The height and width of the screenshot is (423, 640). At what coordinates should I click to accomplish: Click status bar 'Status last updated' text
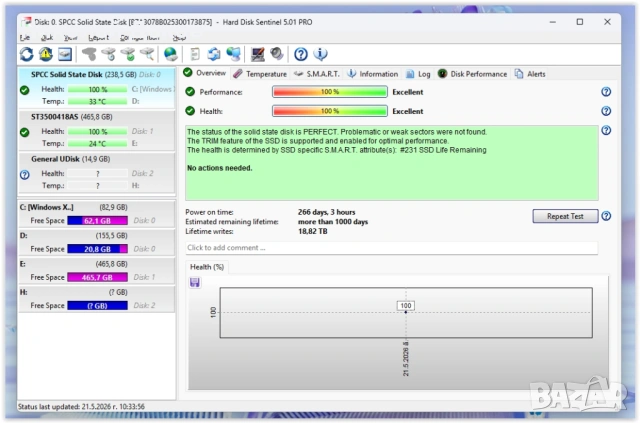[x=81, y=407]
